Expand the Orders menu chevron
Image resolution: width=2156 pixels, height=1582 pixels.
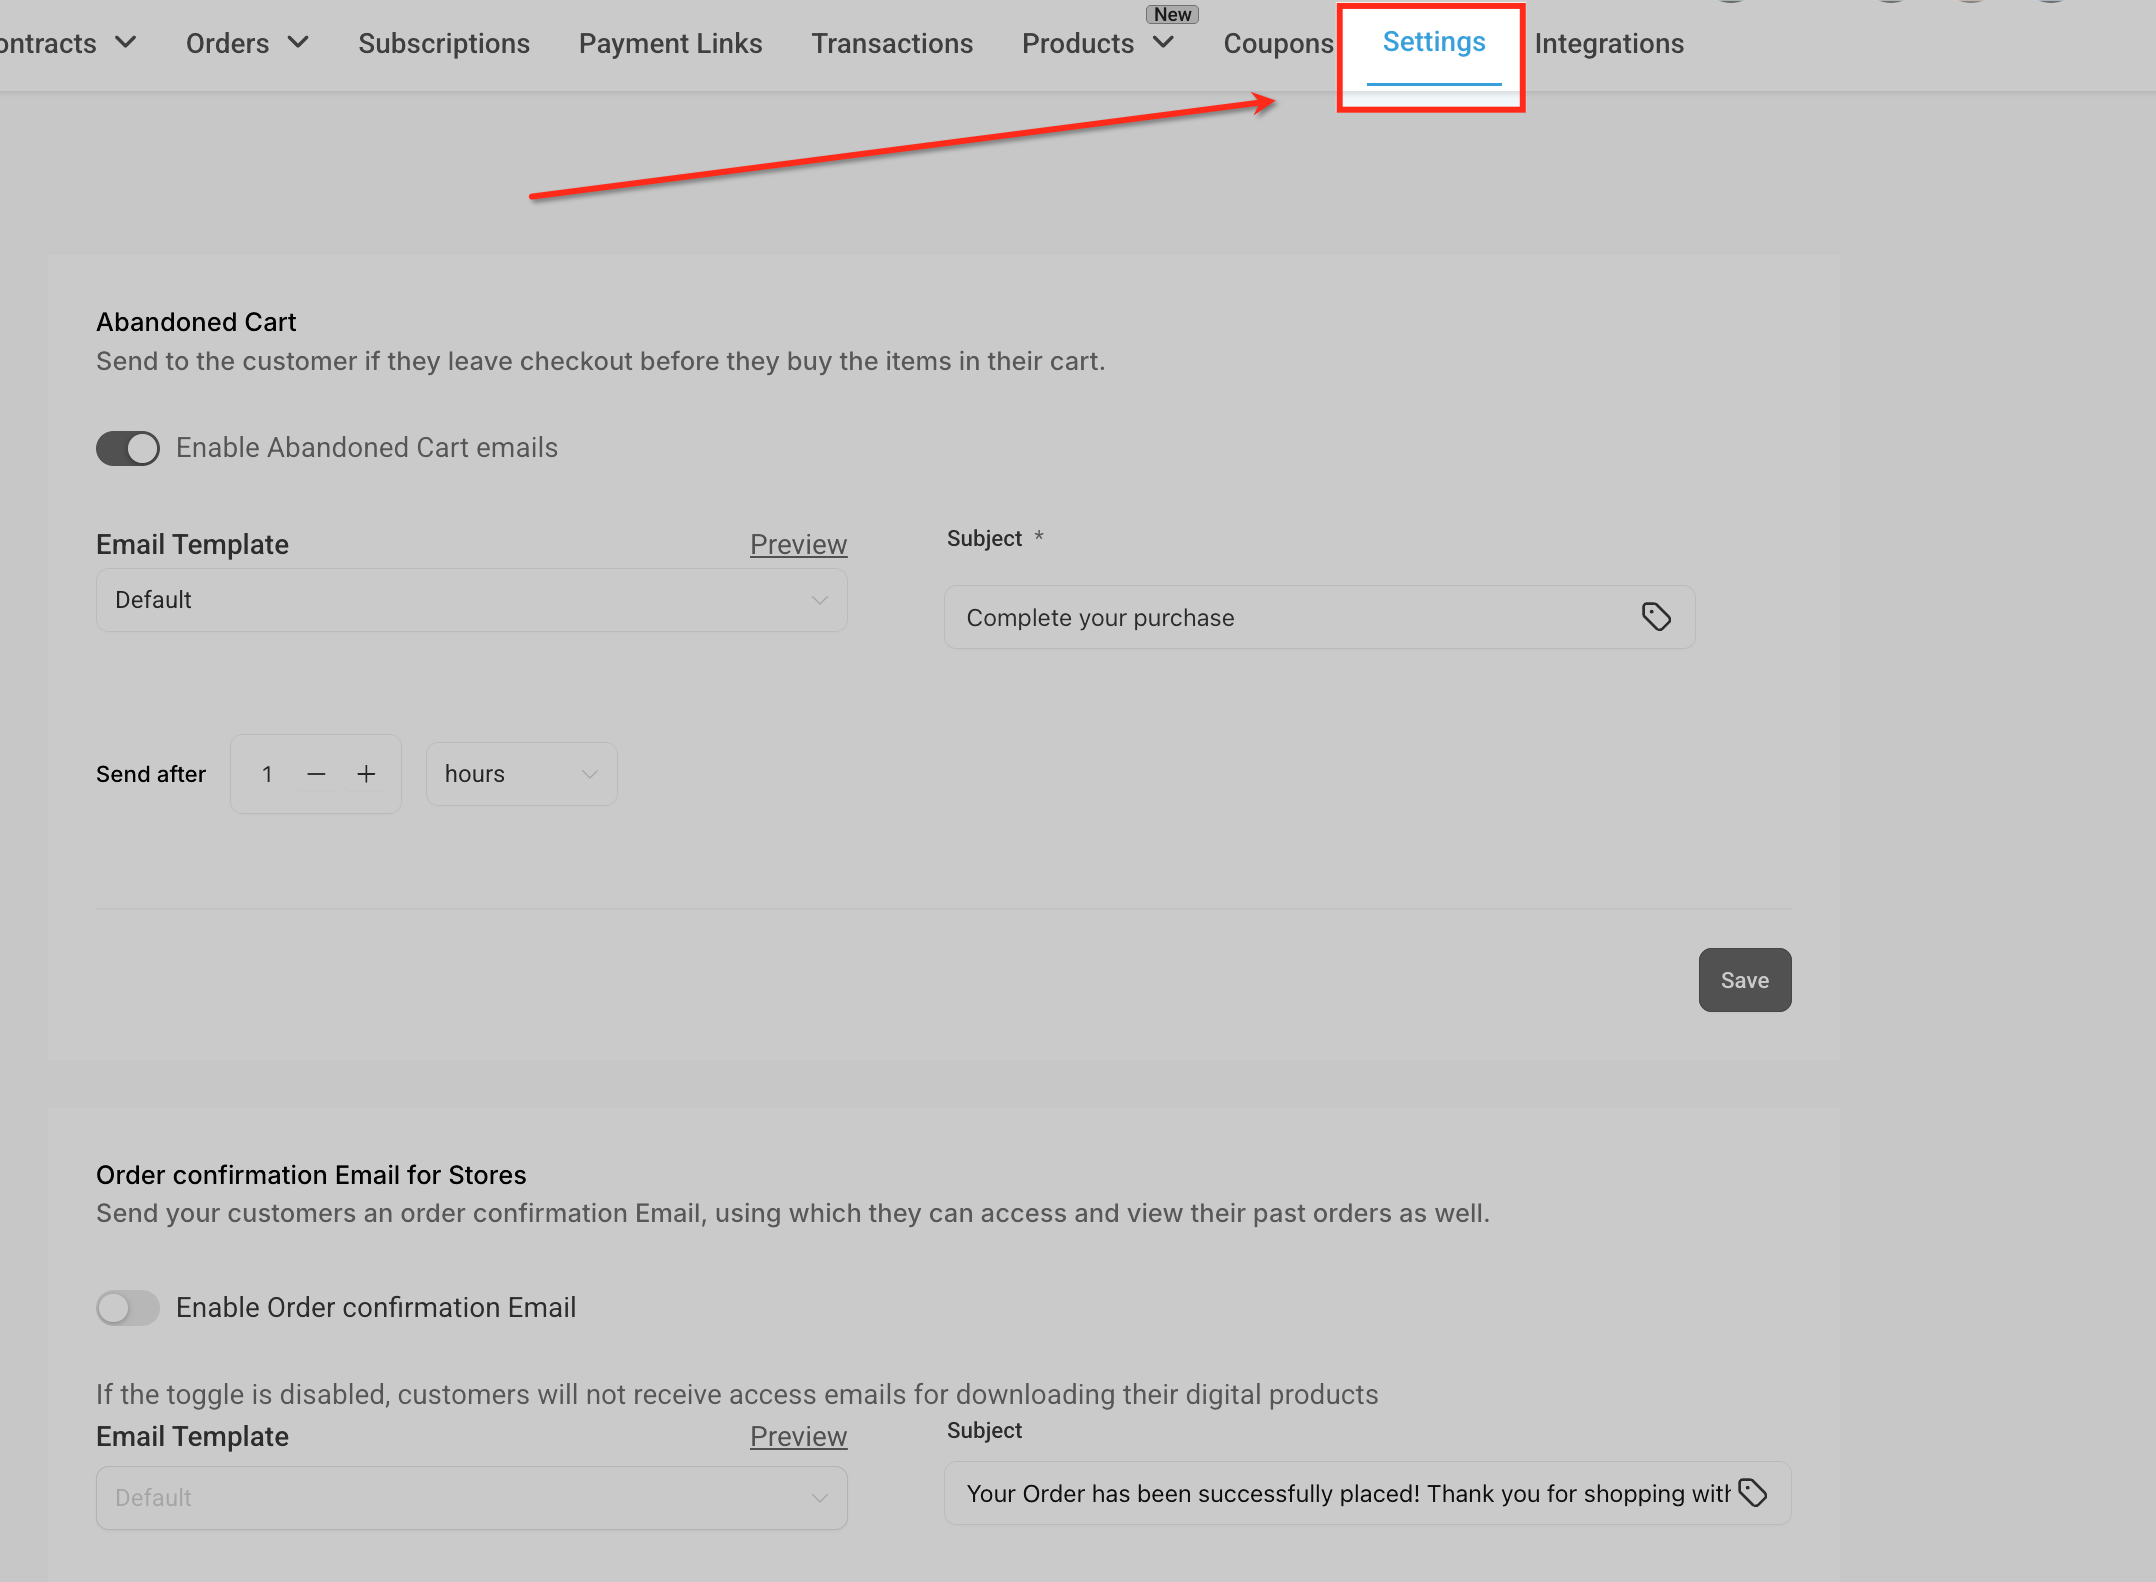coord(298,42)
